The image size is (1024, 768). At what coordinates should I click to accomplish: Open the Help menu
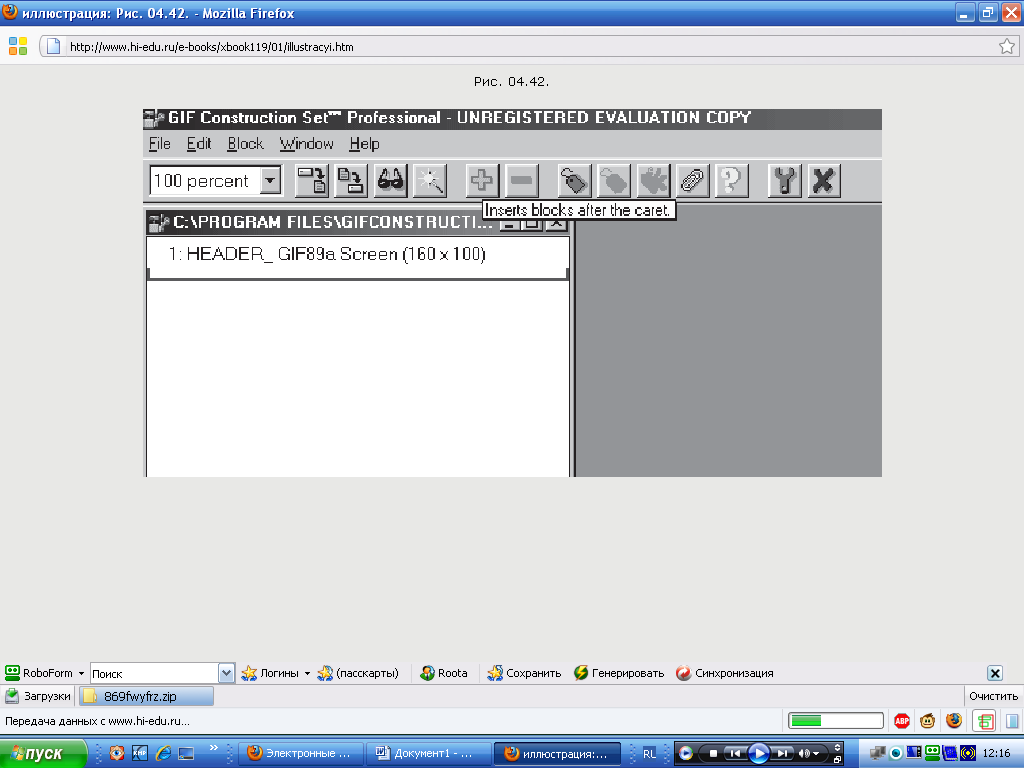click(364, 144)
